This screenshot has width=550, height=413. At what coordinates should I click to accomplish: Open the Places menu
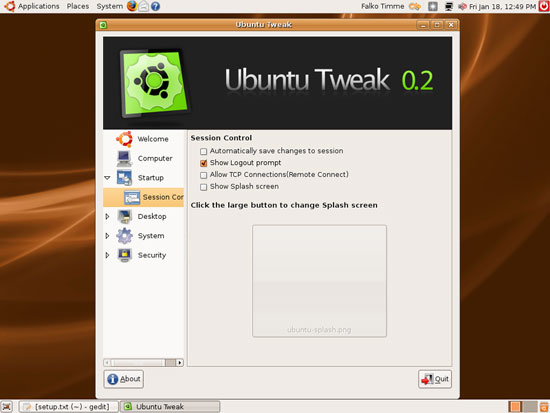[x=78, y=6]
